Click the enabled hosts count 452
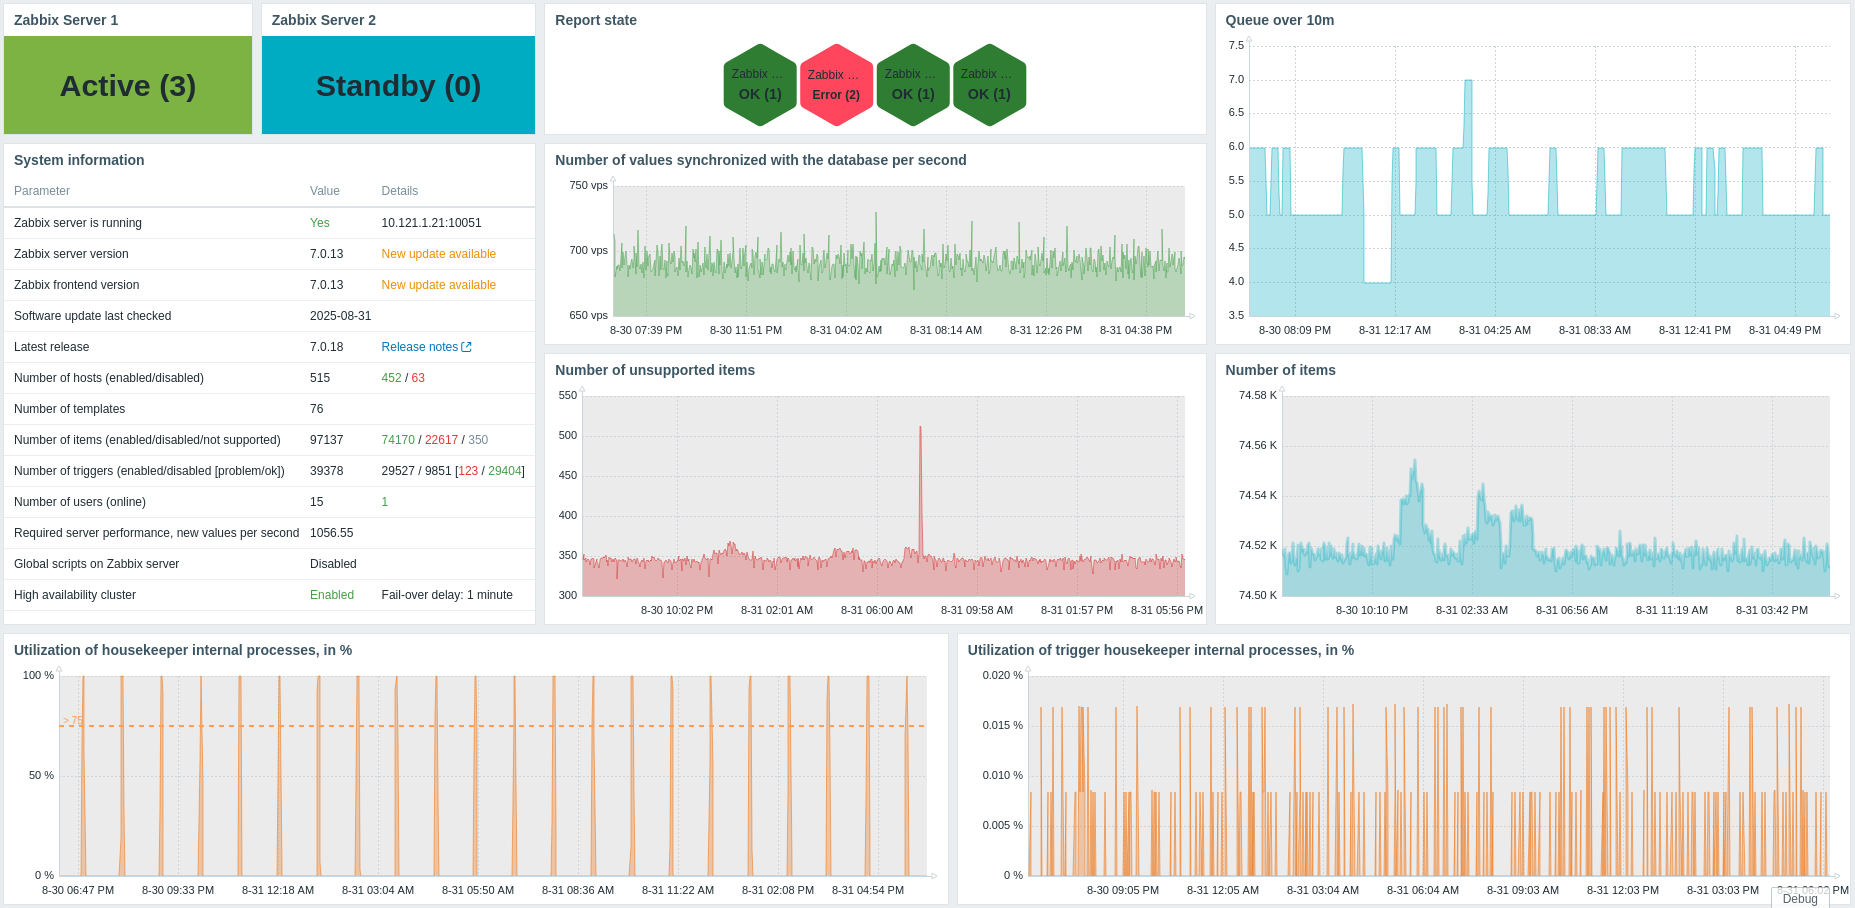 click(x=391, y=378)
